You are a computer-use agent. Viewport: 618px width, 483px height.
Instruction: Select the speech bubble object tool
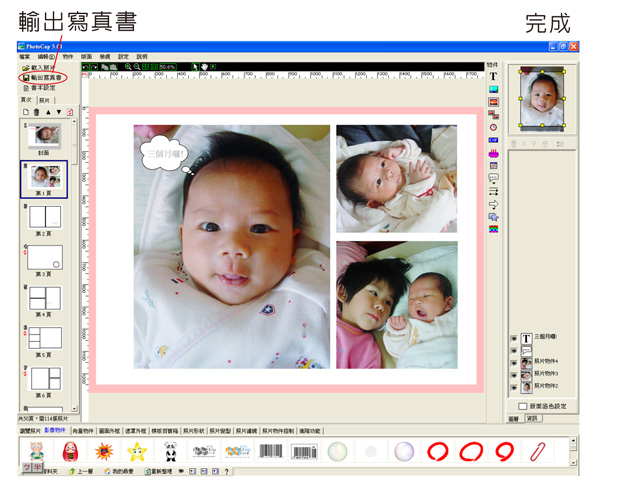click(x=493, y=179)
